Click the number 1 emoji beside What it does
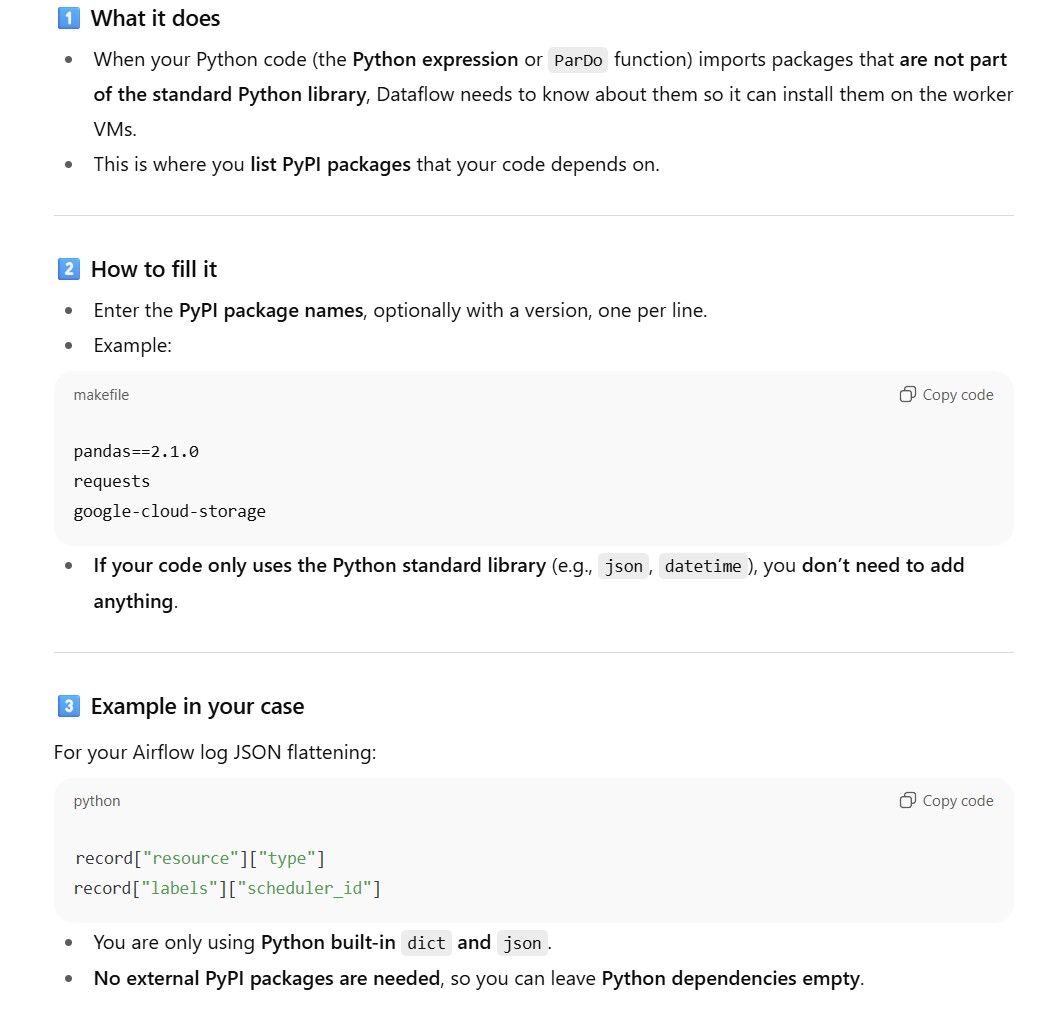Image resolution: width=1044 pixels, height=1013 pixels. pos(68,18)
